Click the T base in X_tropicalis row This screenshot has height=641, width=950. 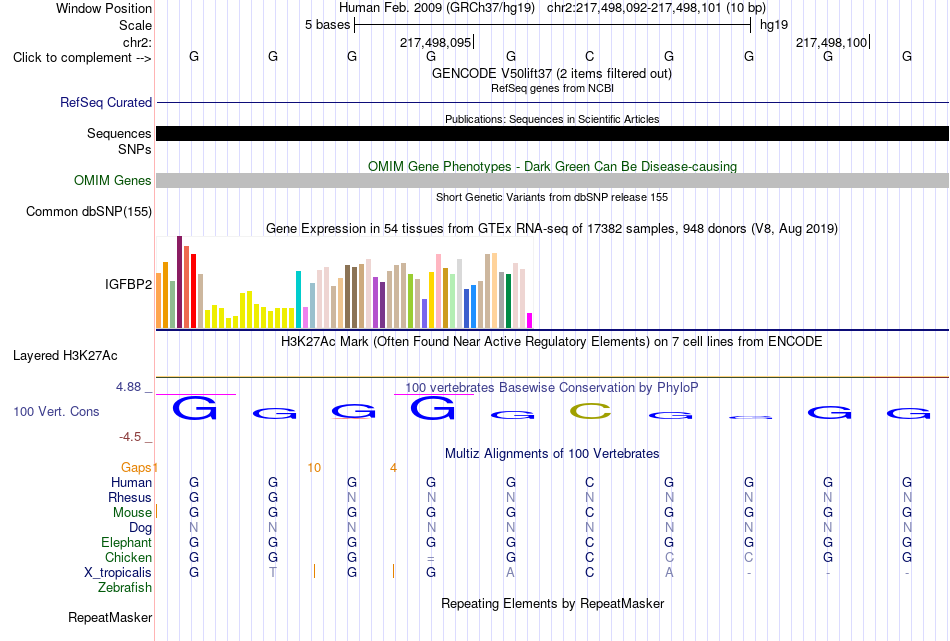point(273,573)
